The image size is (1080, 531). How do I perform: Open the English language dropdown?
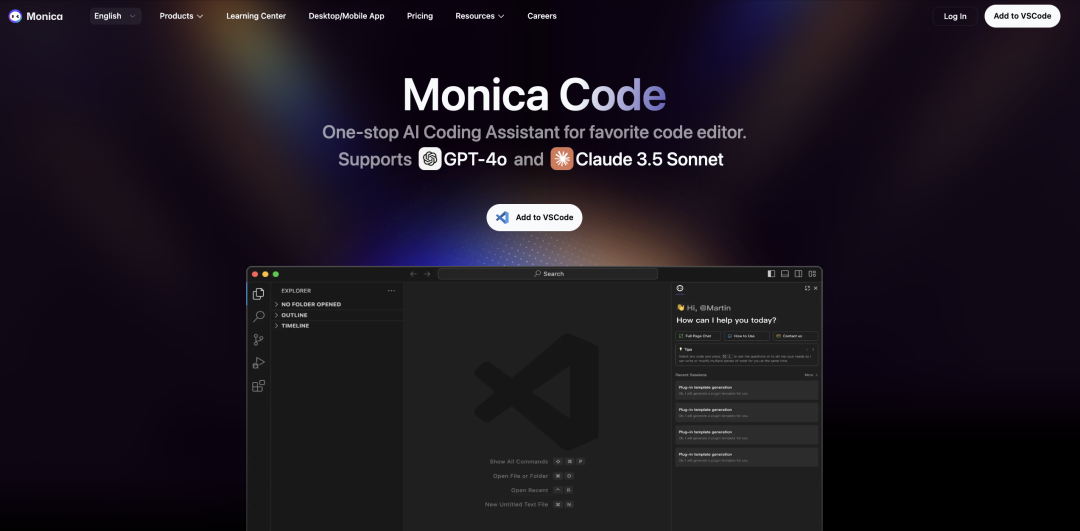click(x=116, y=16)
